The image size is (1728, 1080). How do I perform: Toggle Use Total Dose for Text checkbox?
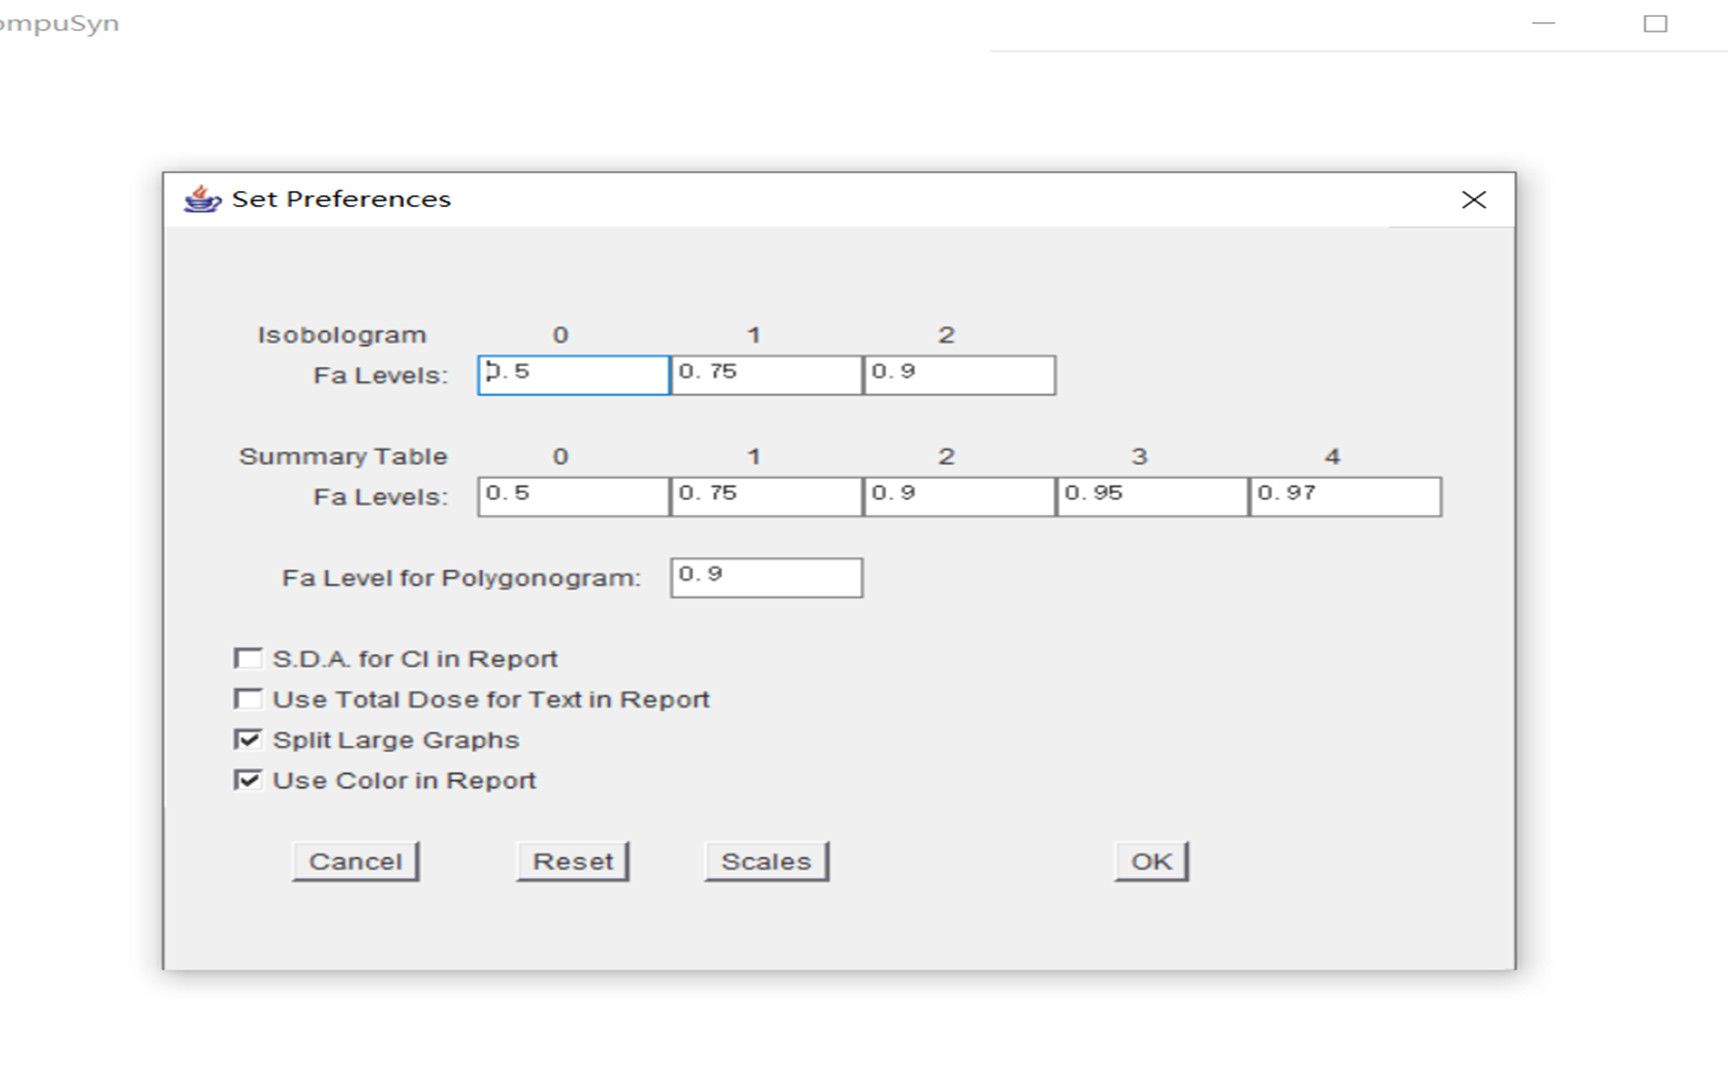(248, 699)
